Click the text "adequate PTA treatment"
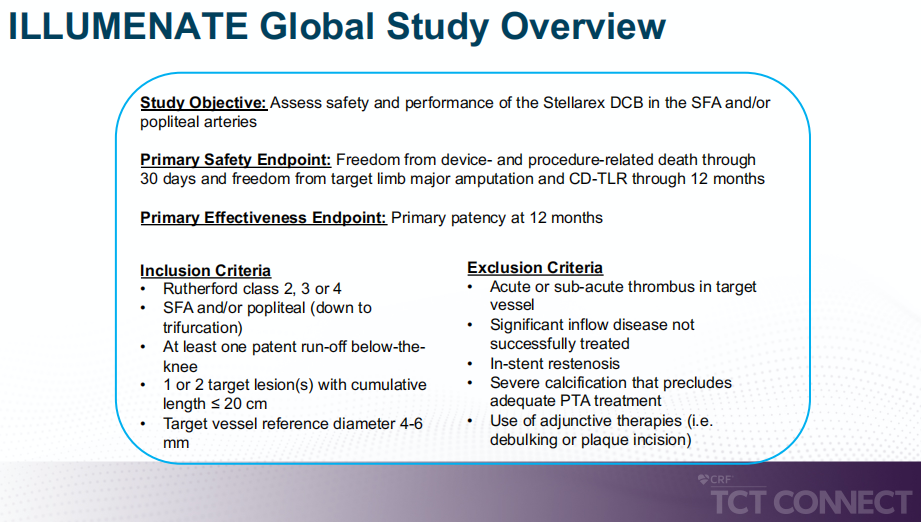The width and height of the screenshot is (921, 522). [576, 401]
